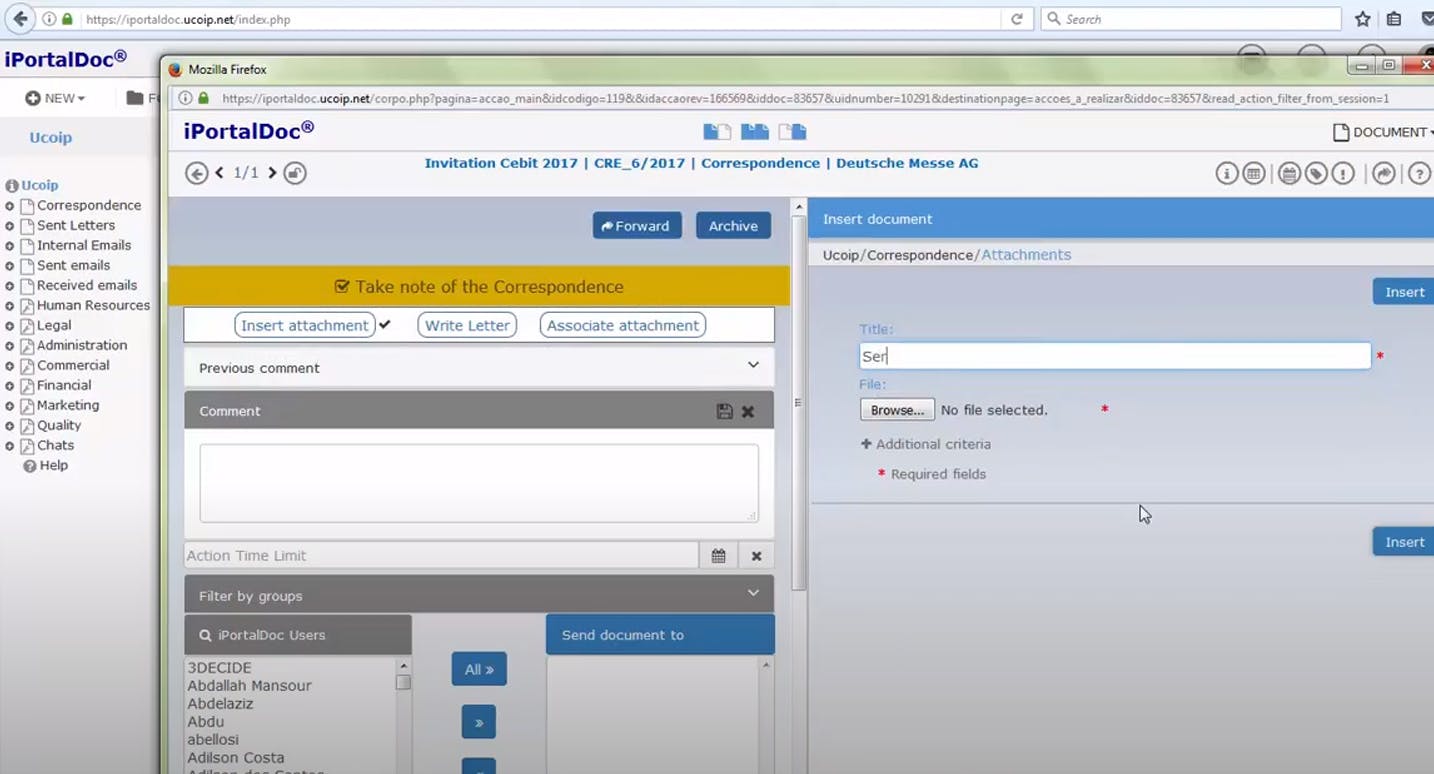Click the Help icon in left sidebar
Screen dimensions: 1434x774
(x=30, y=466)
